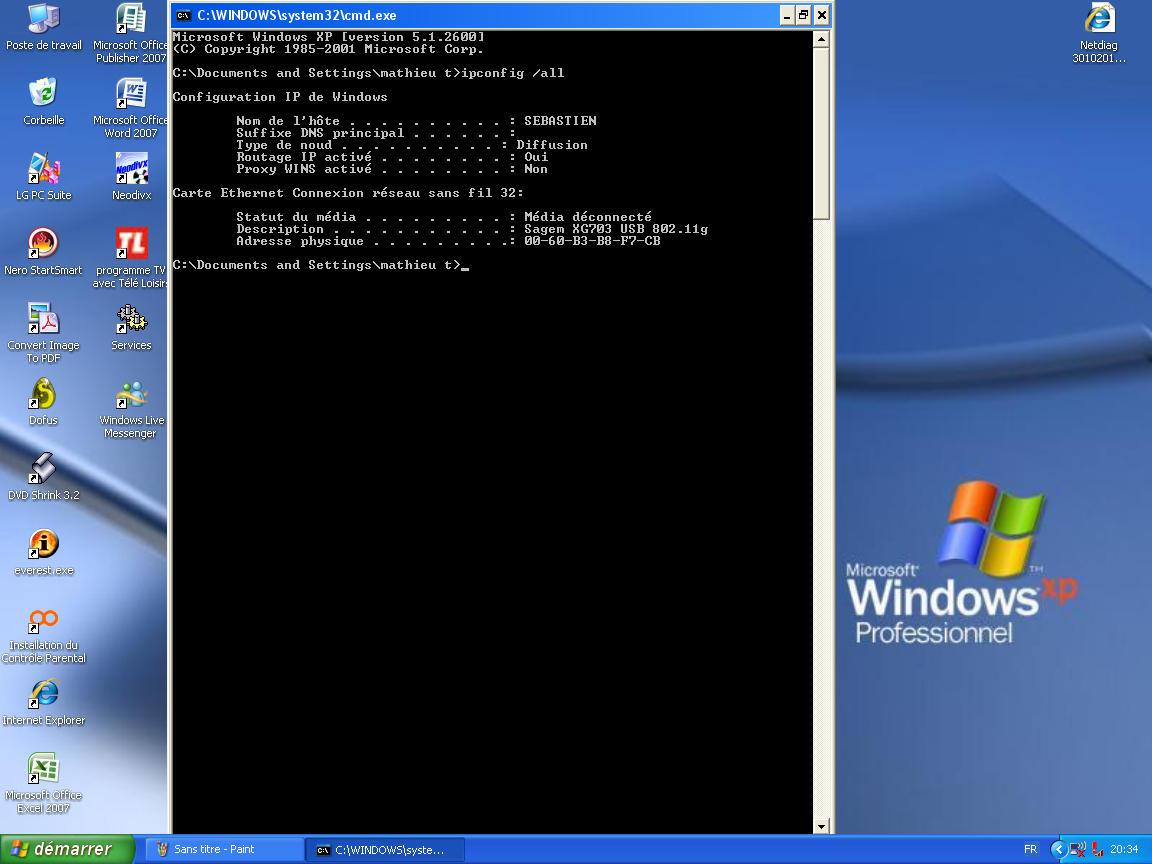Click the 'Diffusion' node type value
The height and width of the screenshot is (864, 1152).
[552, 145]
